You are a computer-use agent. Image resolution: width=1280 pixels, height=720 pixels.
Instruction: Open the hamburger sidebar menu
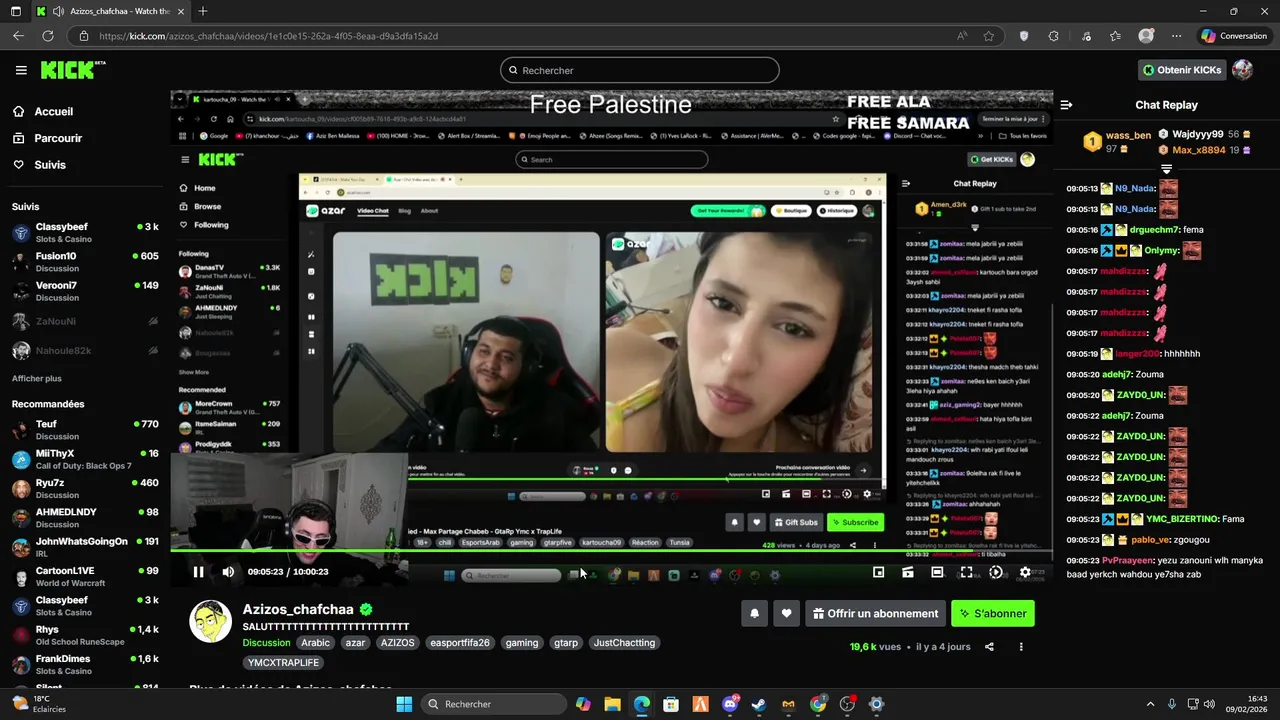(21, 70)
